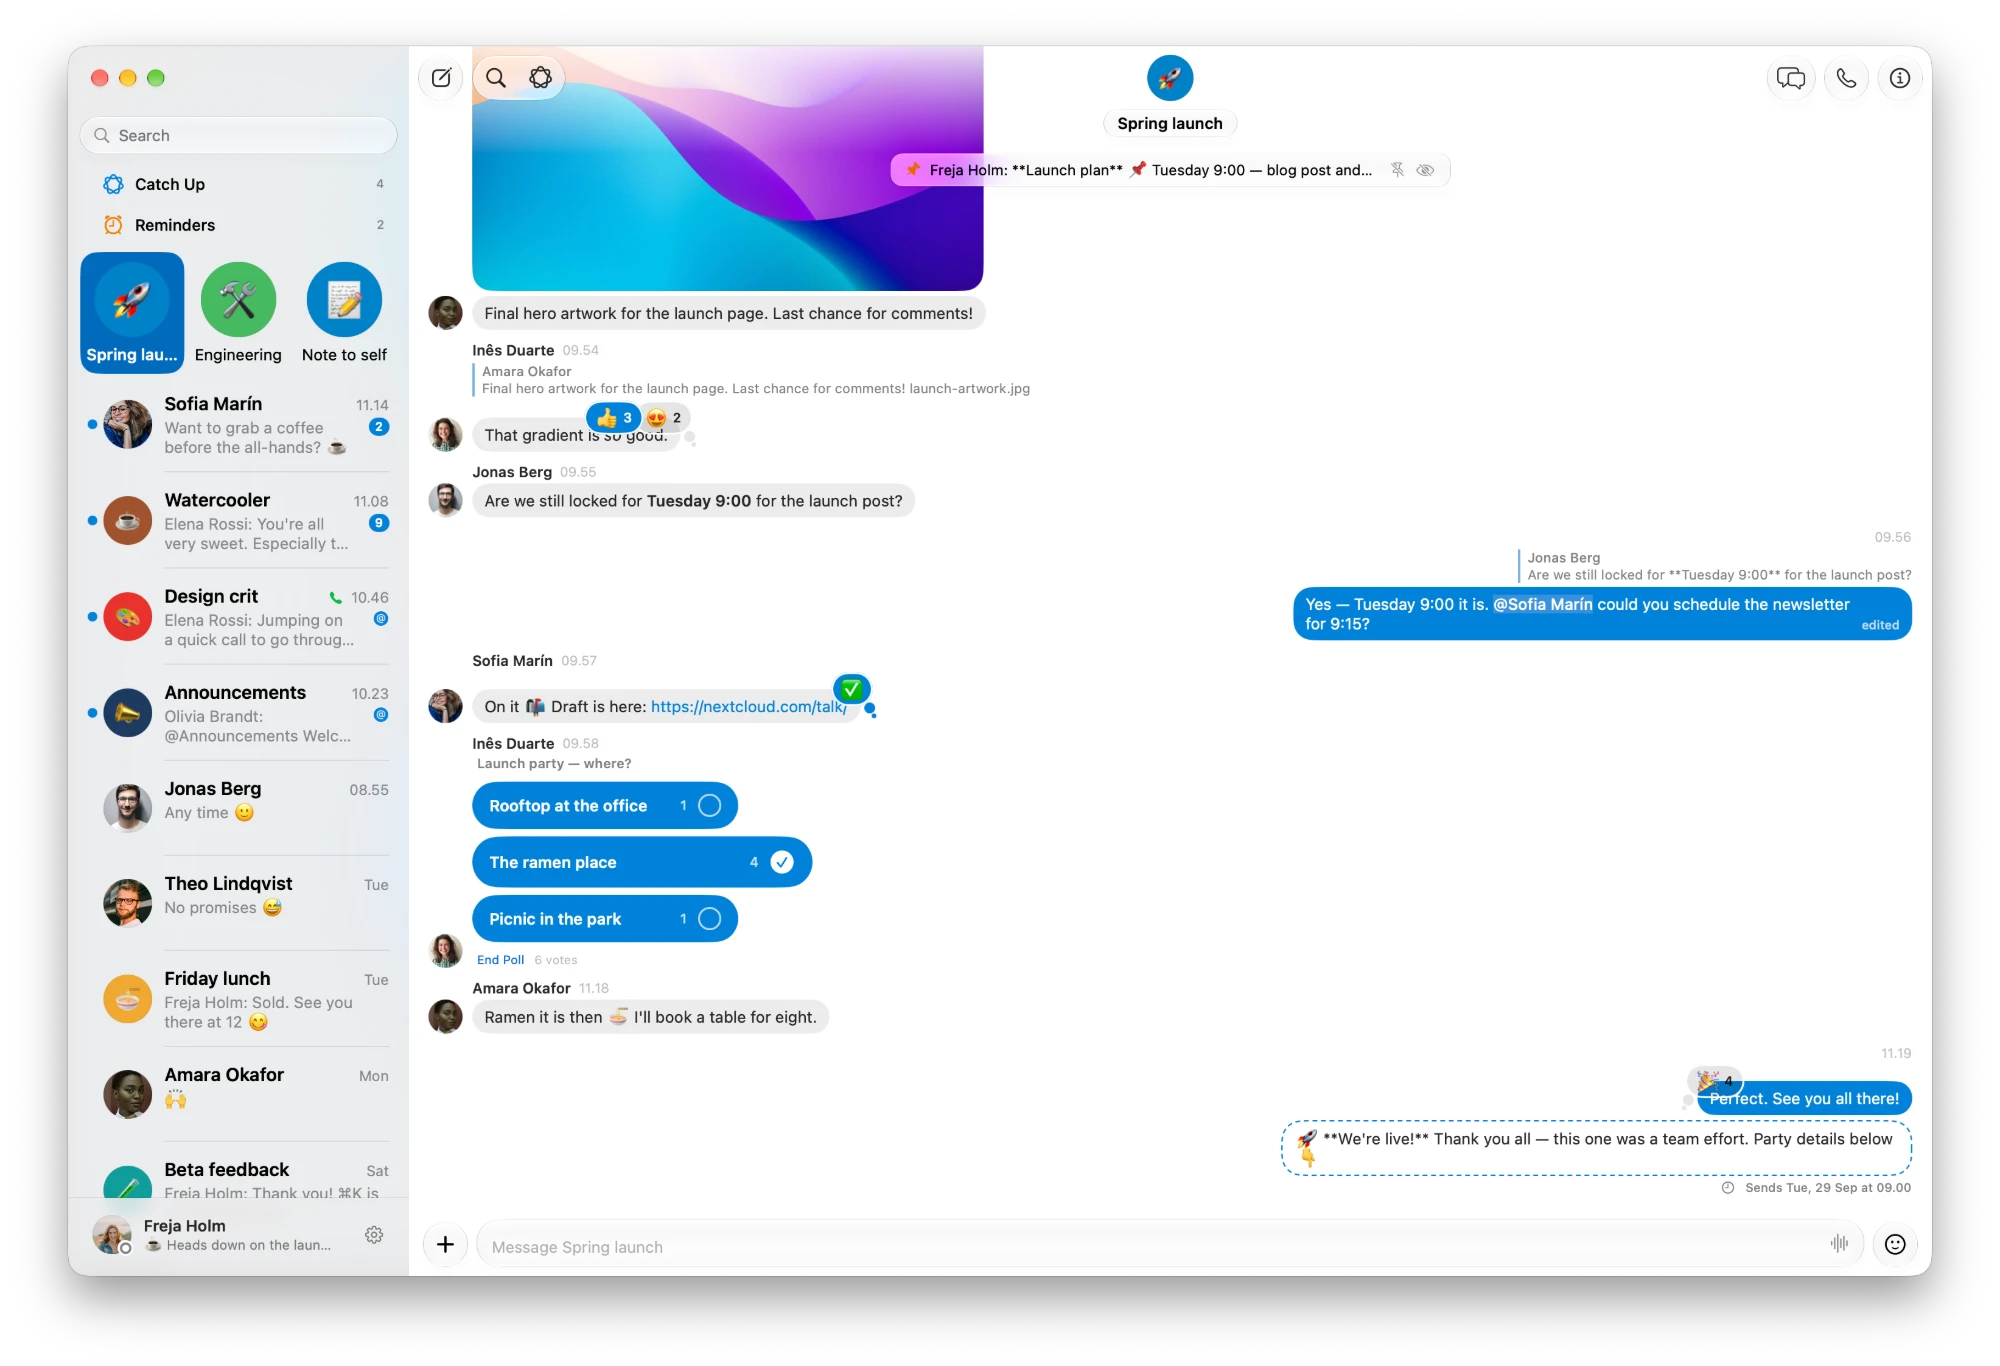Select the Engineering pinned conversation tile
This screenshot has width=2000, height=1366.
click(x=238, y=313)
